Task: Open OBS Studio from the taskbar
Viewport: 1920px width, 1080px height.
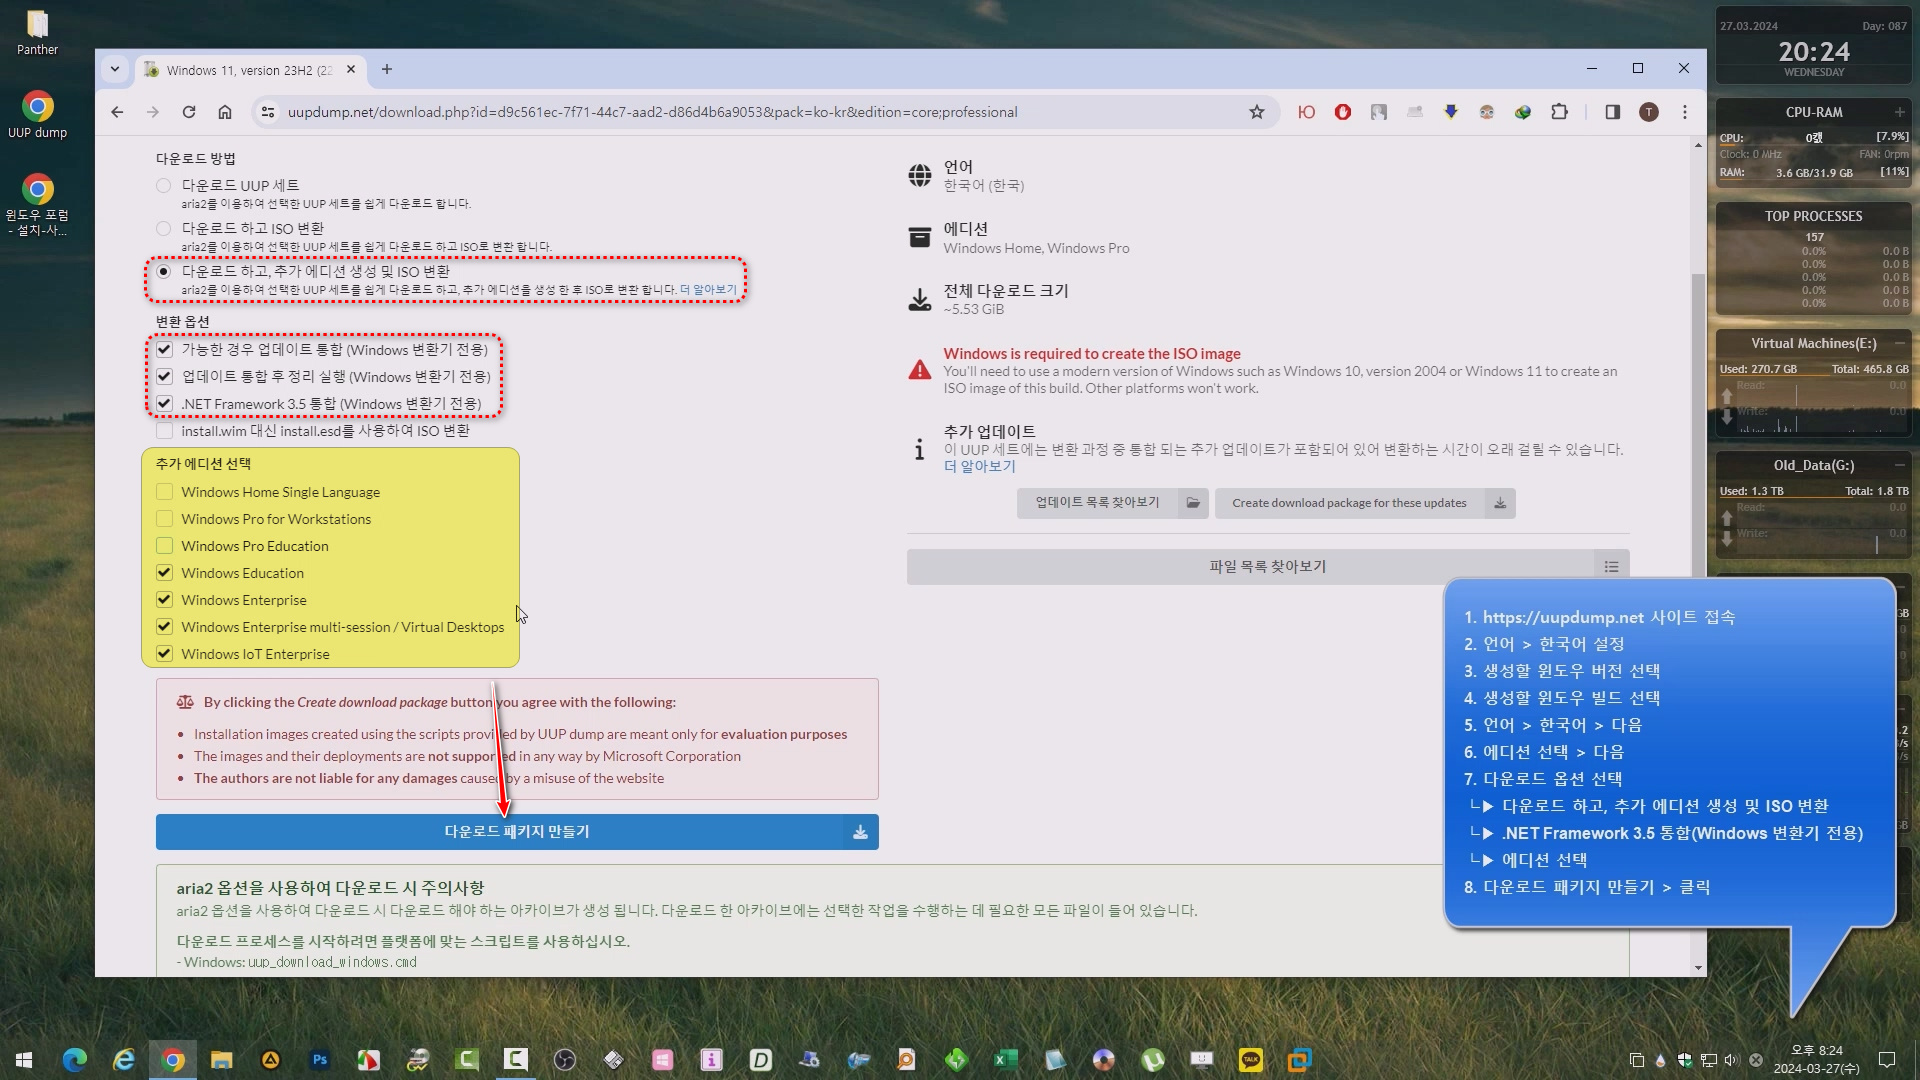Action: point(565,1059)
